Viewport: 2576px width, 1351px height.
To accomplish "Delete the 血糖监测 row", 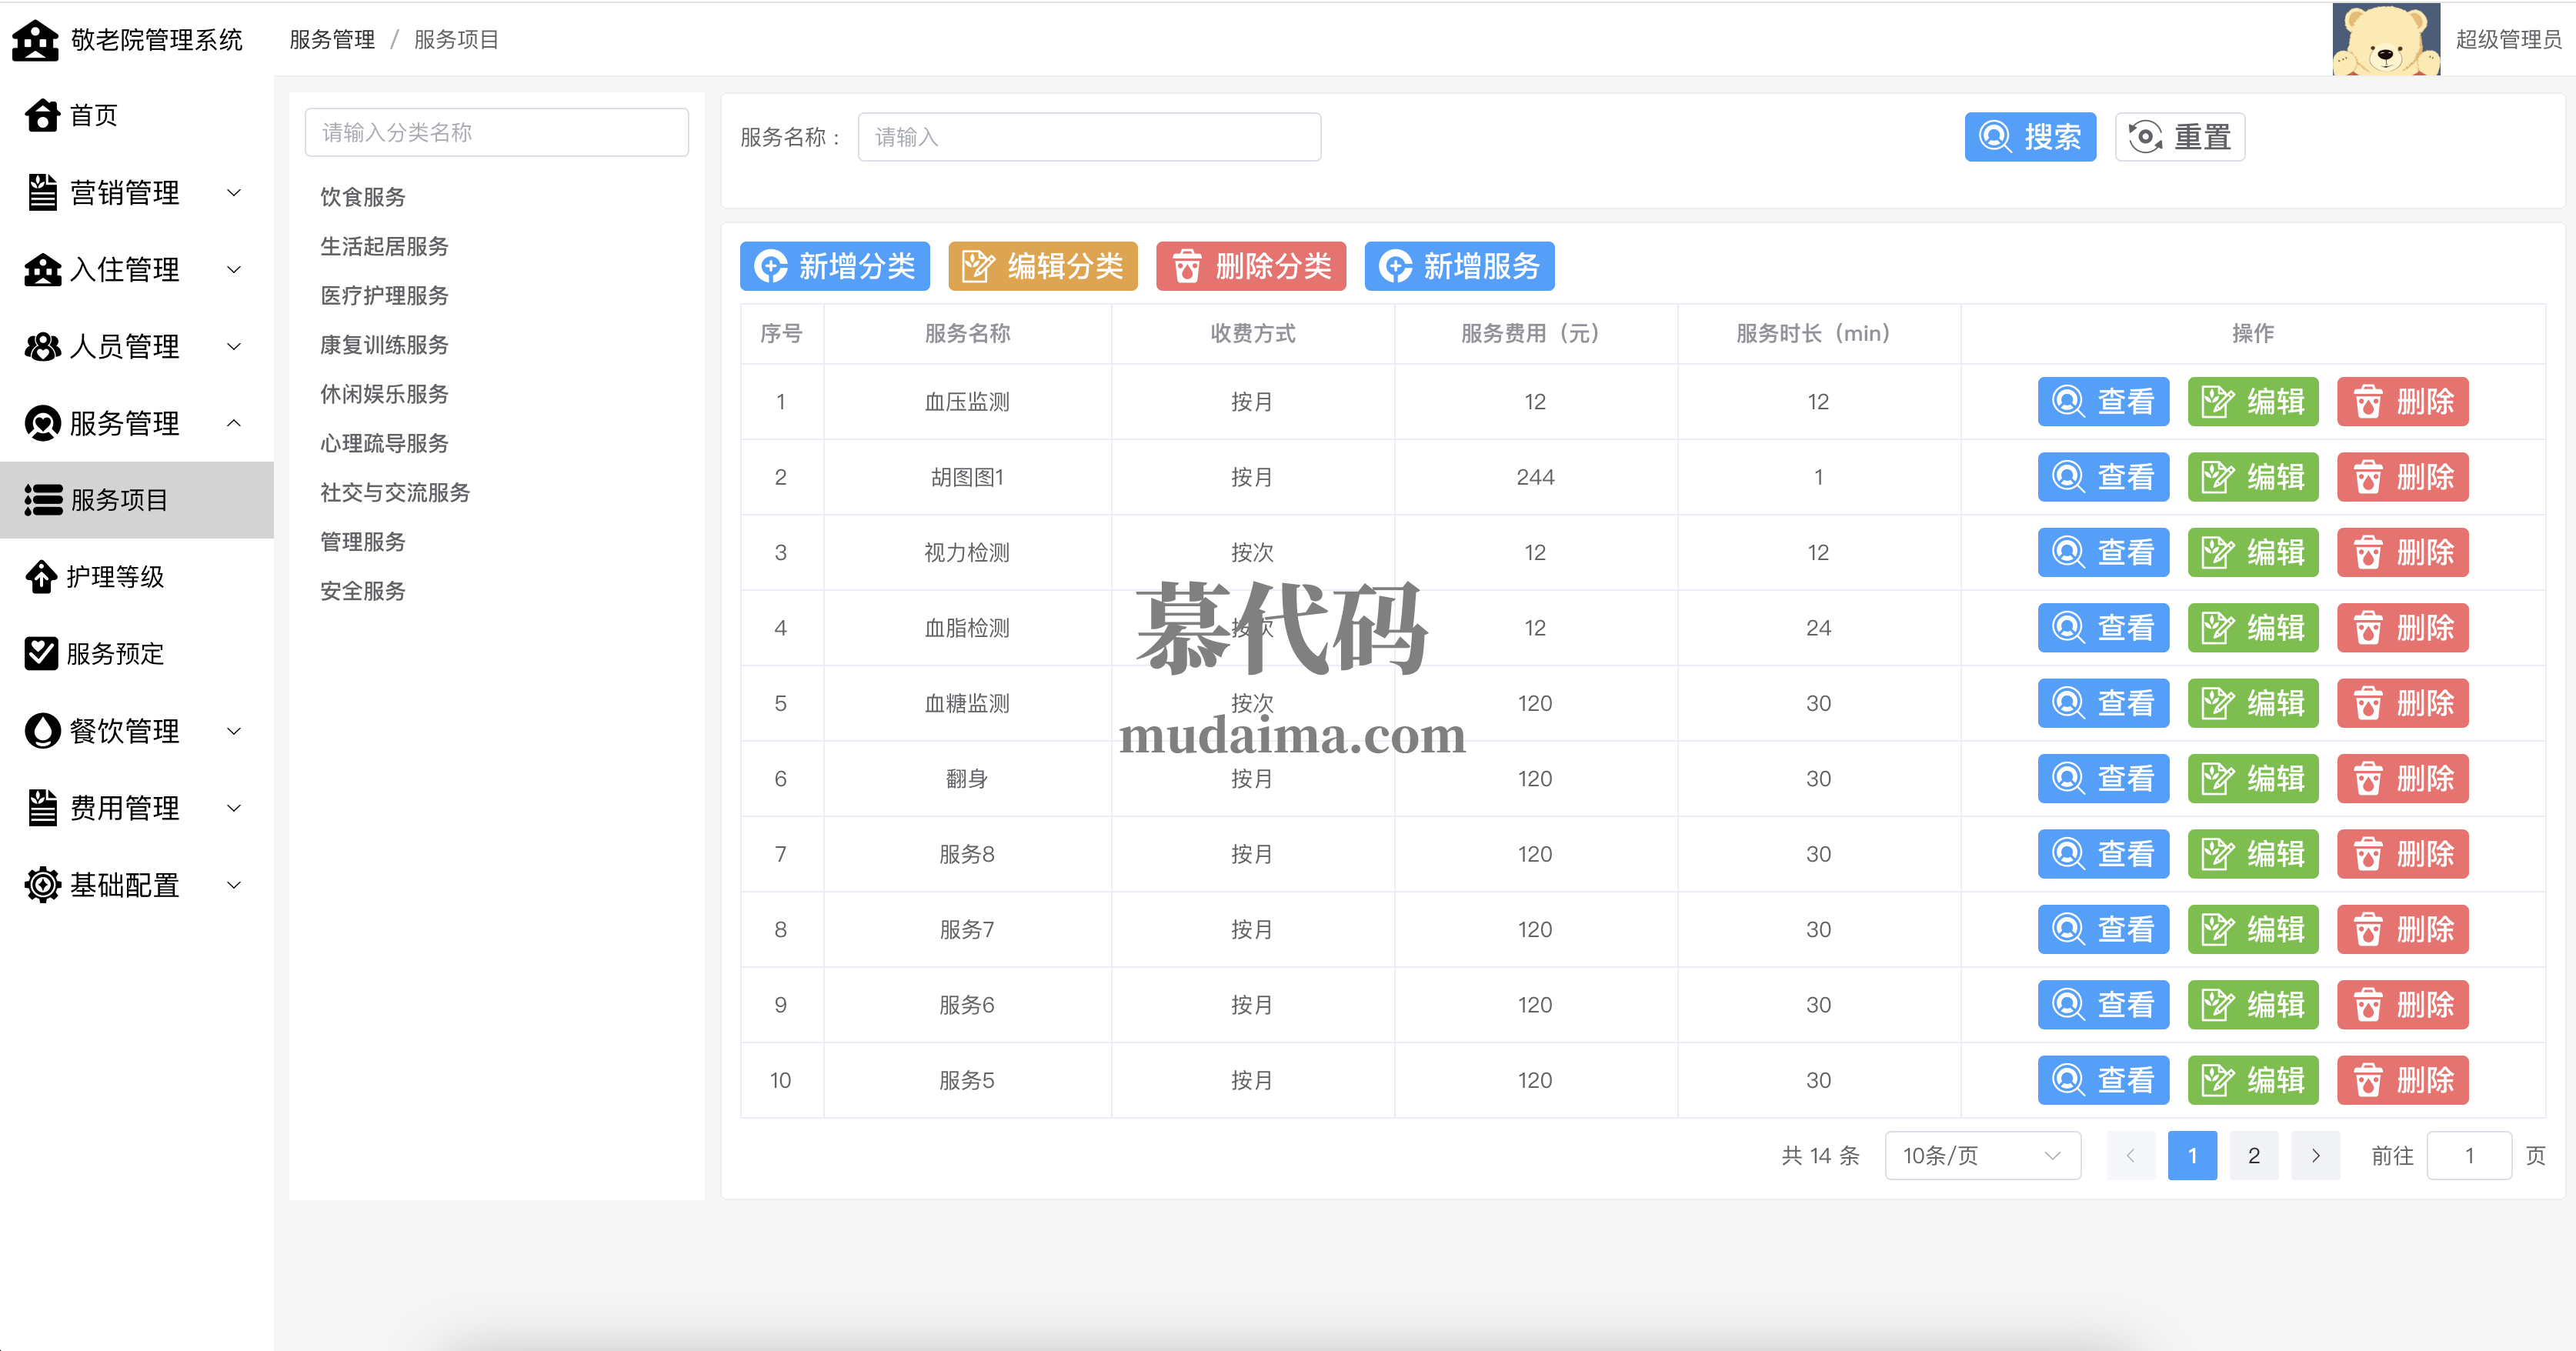I will [x=2401, y=703].
